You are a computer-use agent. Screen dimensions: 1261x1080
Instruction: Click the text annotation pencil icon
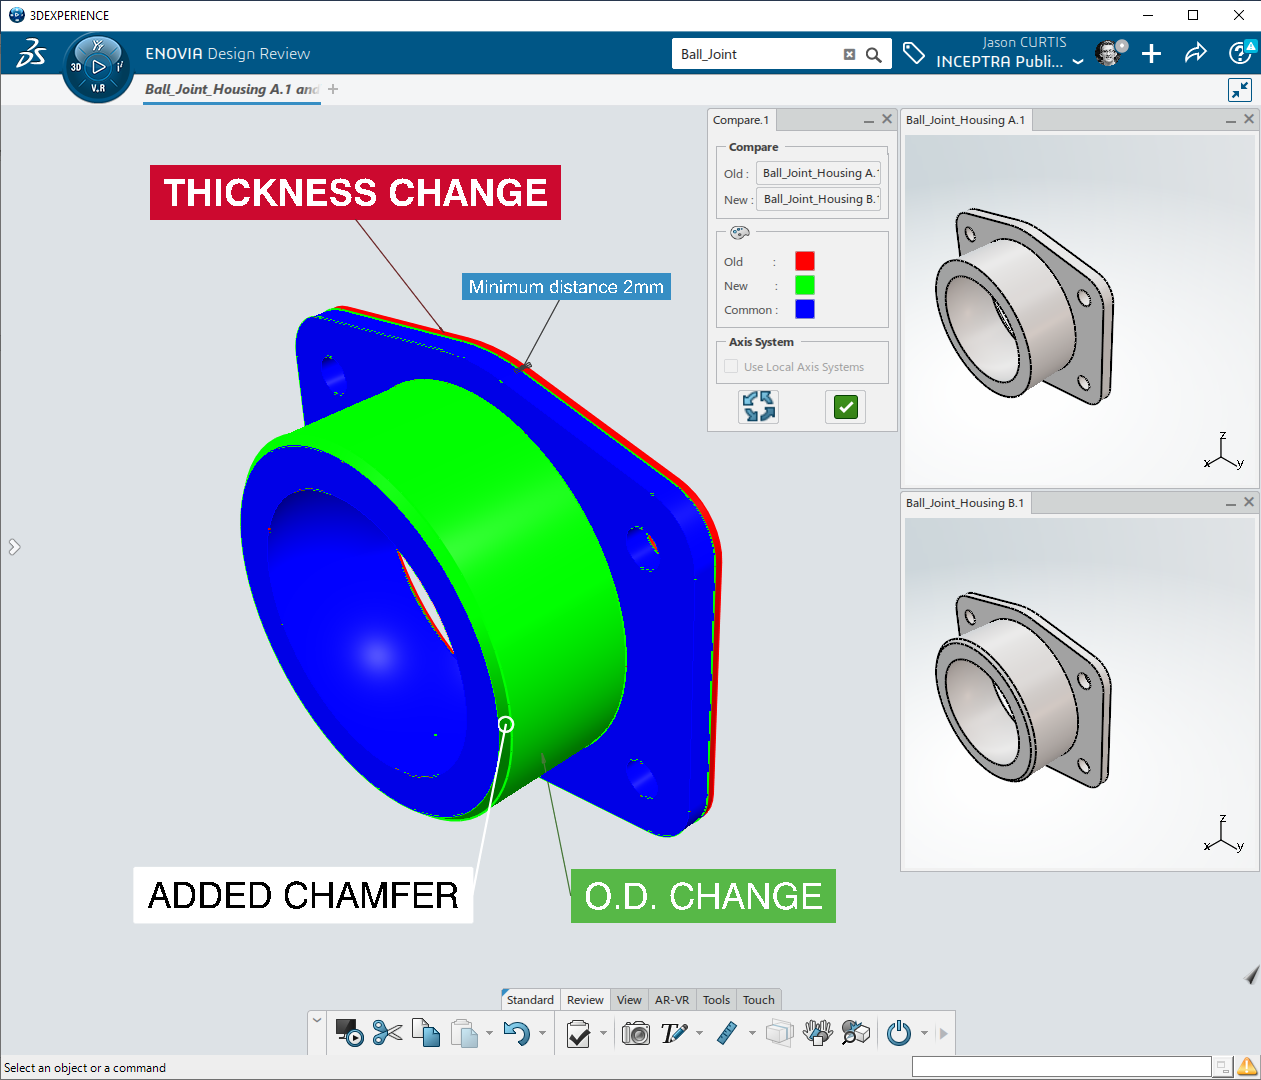coord(674,1033)
